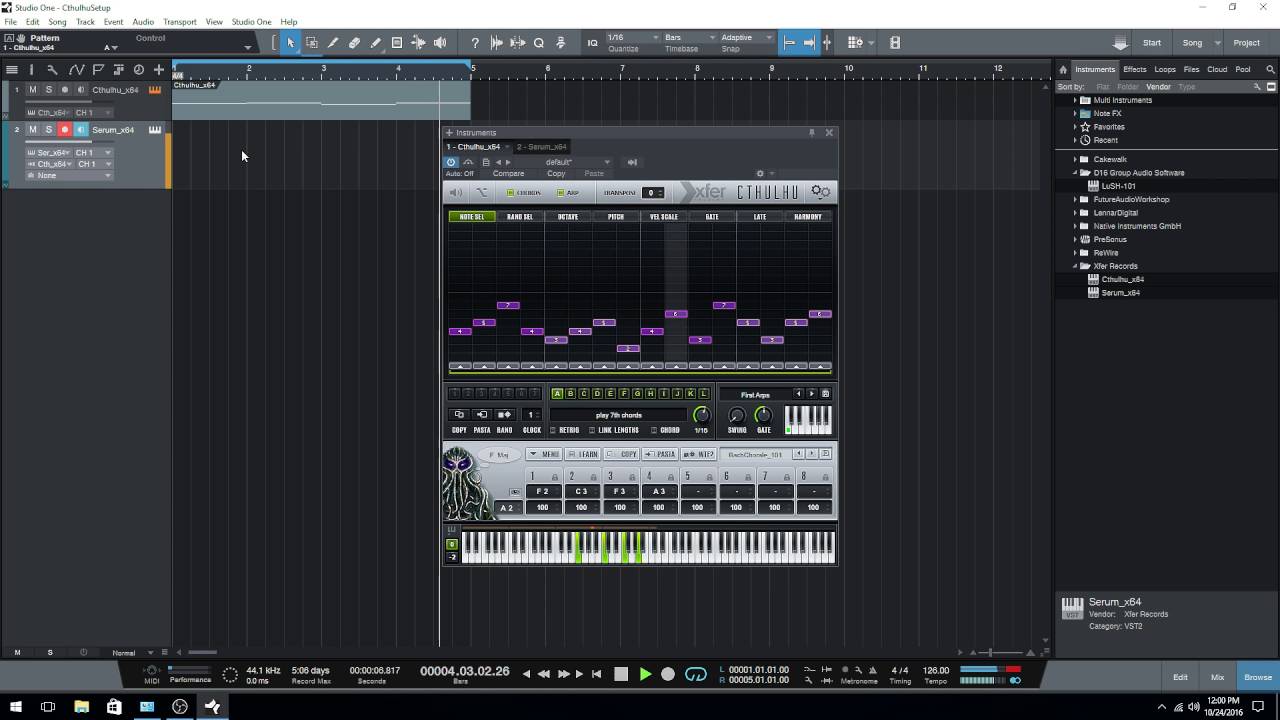Switch to 2 - Serum_x64 instrument tab
Viewport: 1280px width, 720px height.
click(x=541, y=147)
